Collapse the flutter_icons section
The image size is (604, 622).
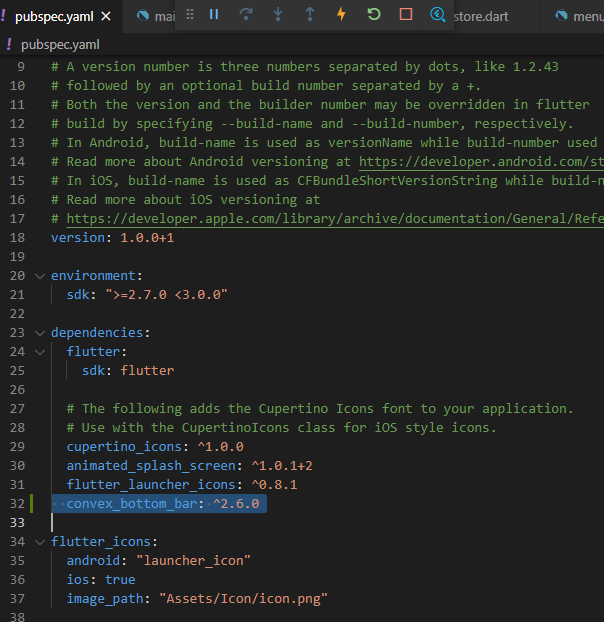(x=40, y=542)
